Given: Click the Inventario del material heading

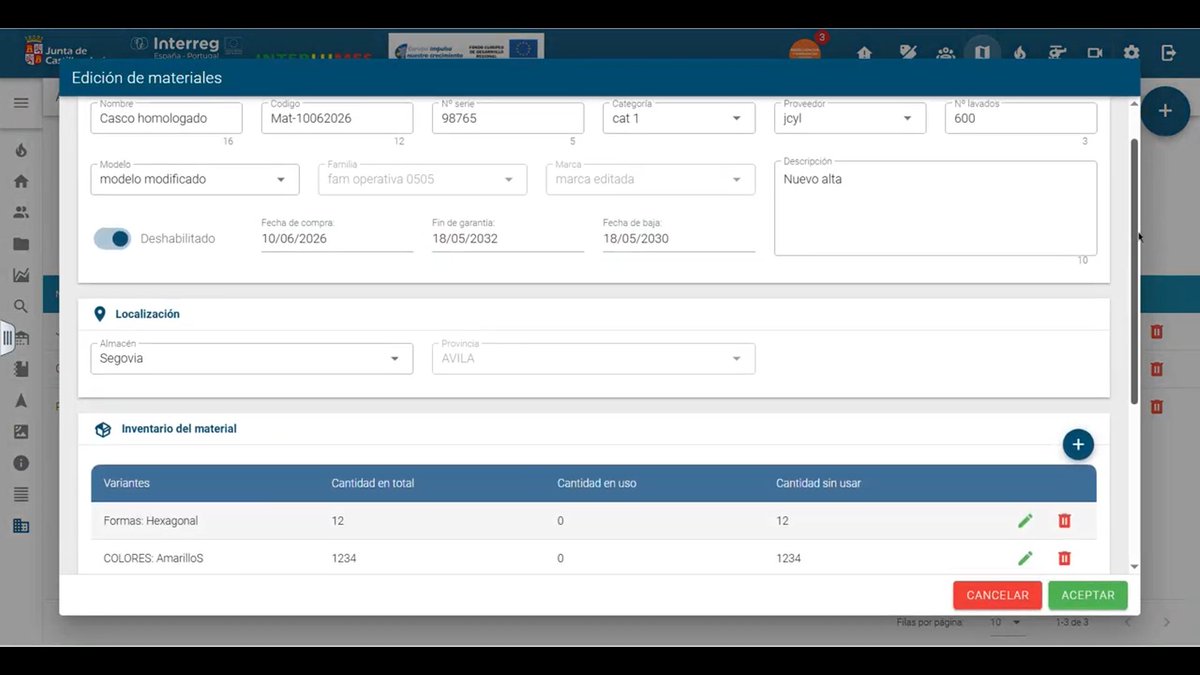Looking at the screenshot, I should tap(179, 429).
